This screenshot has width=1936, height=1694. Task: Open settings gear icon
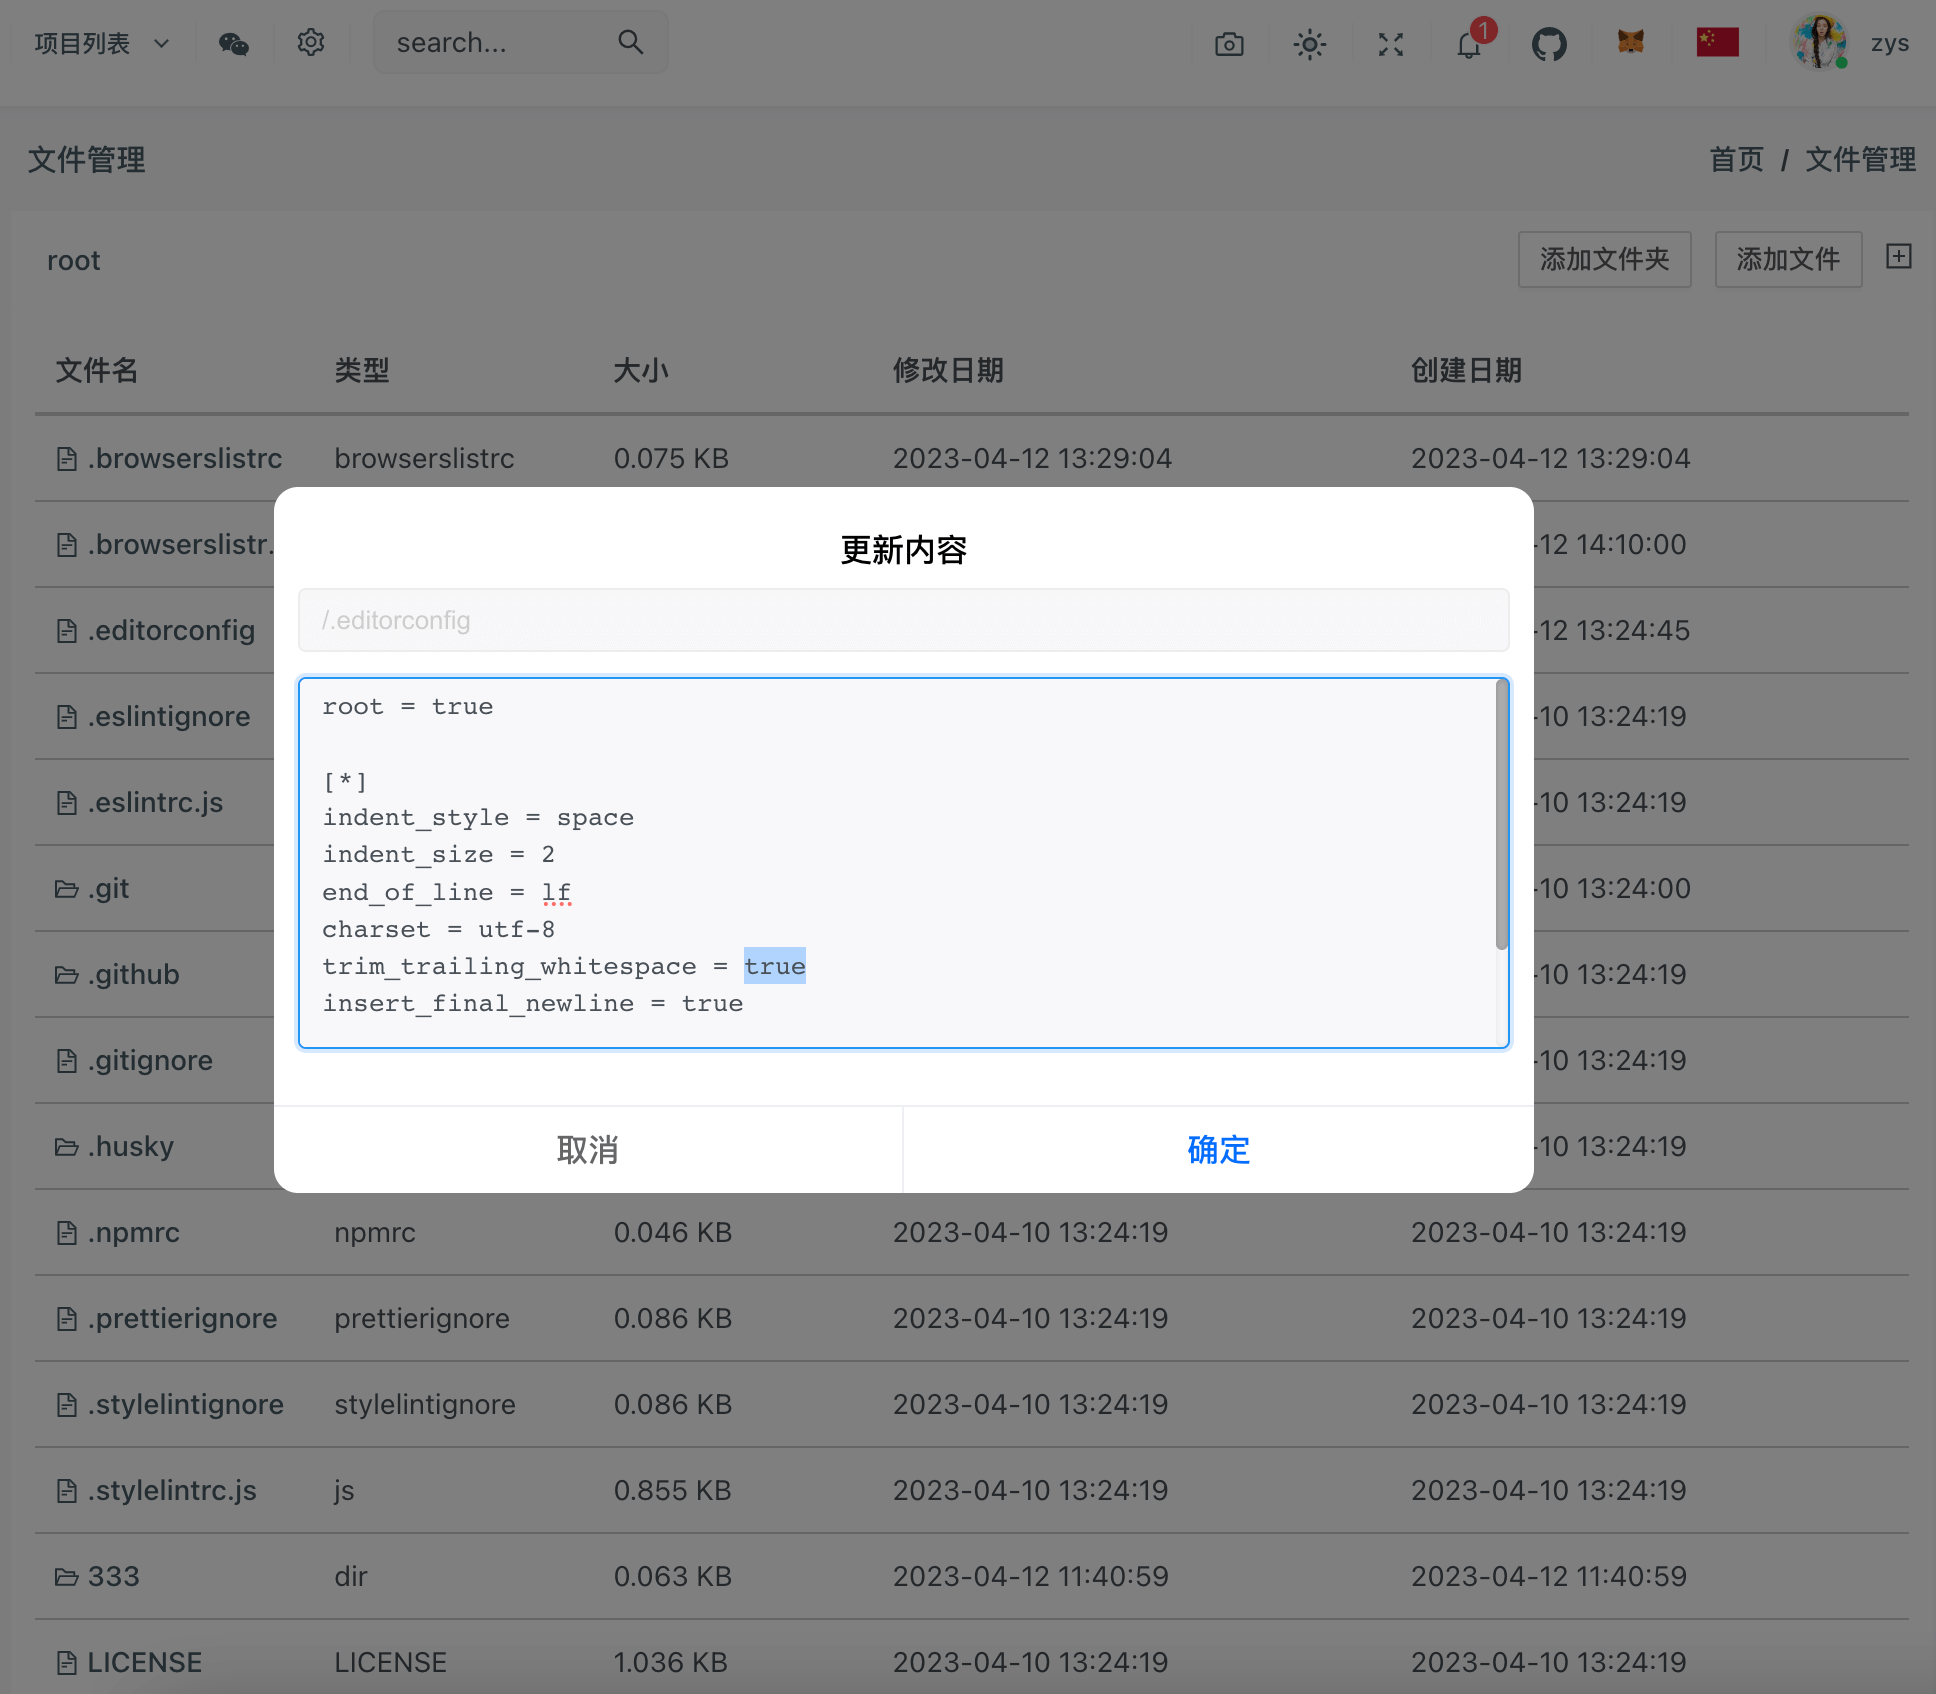click(311, 43)
